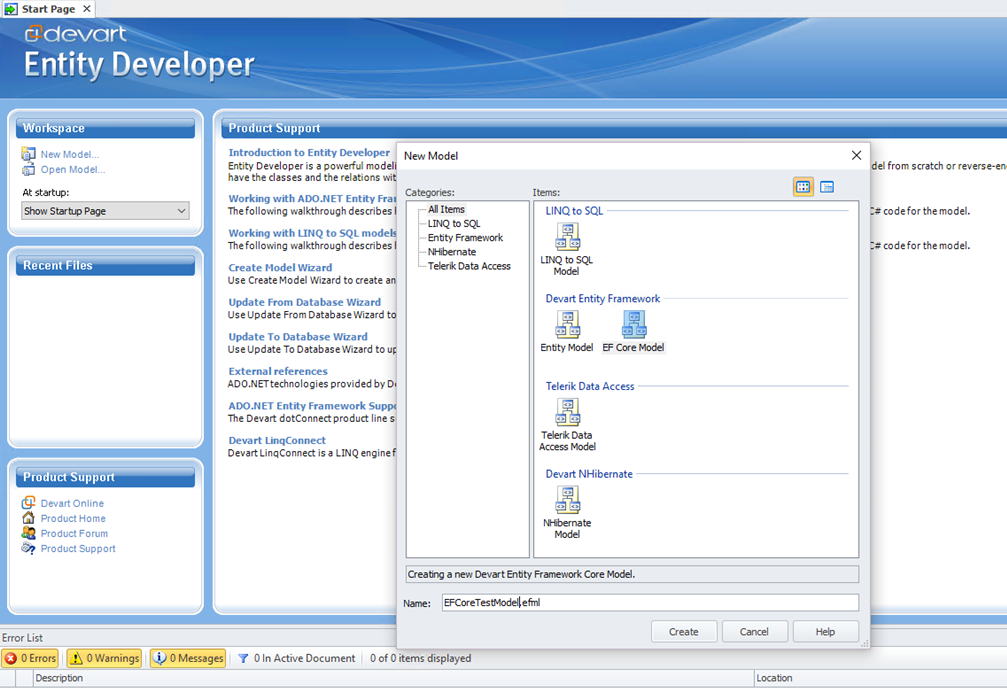
Task: Click the Product Home house icon
Action: 28,518
